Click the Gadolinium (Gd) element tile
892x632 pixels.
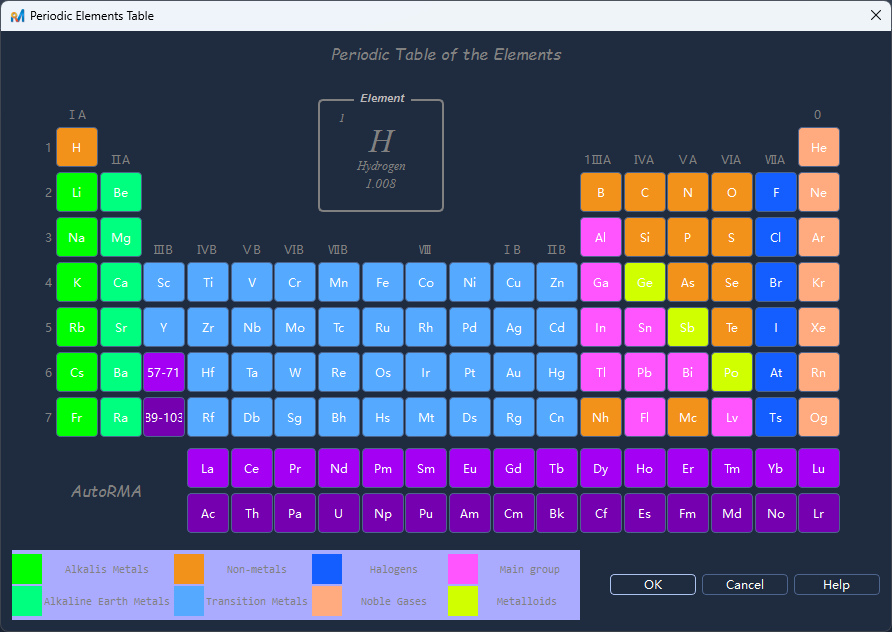pos(513,468)
